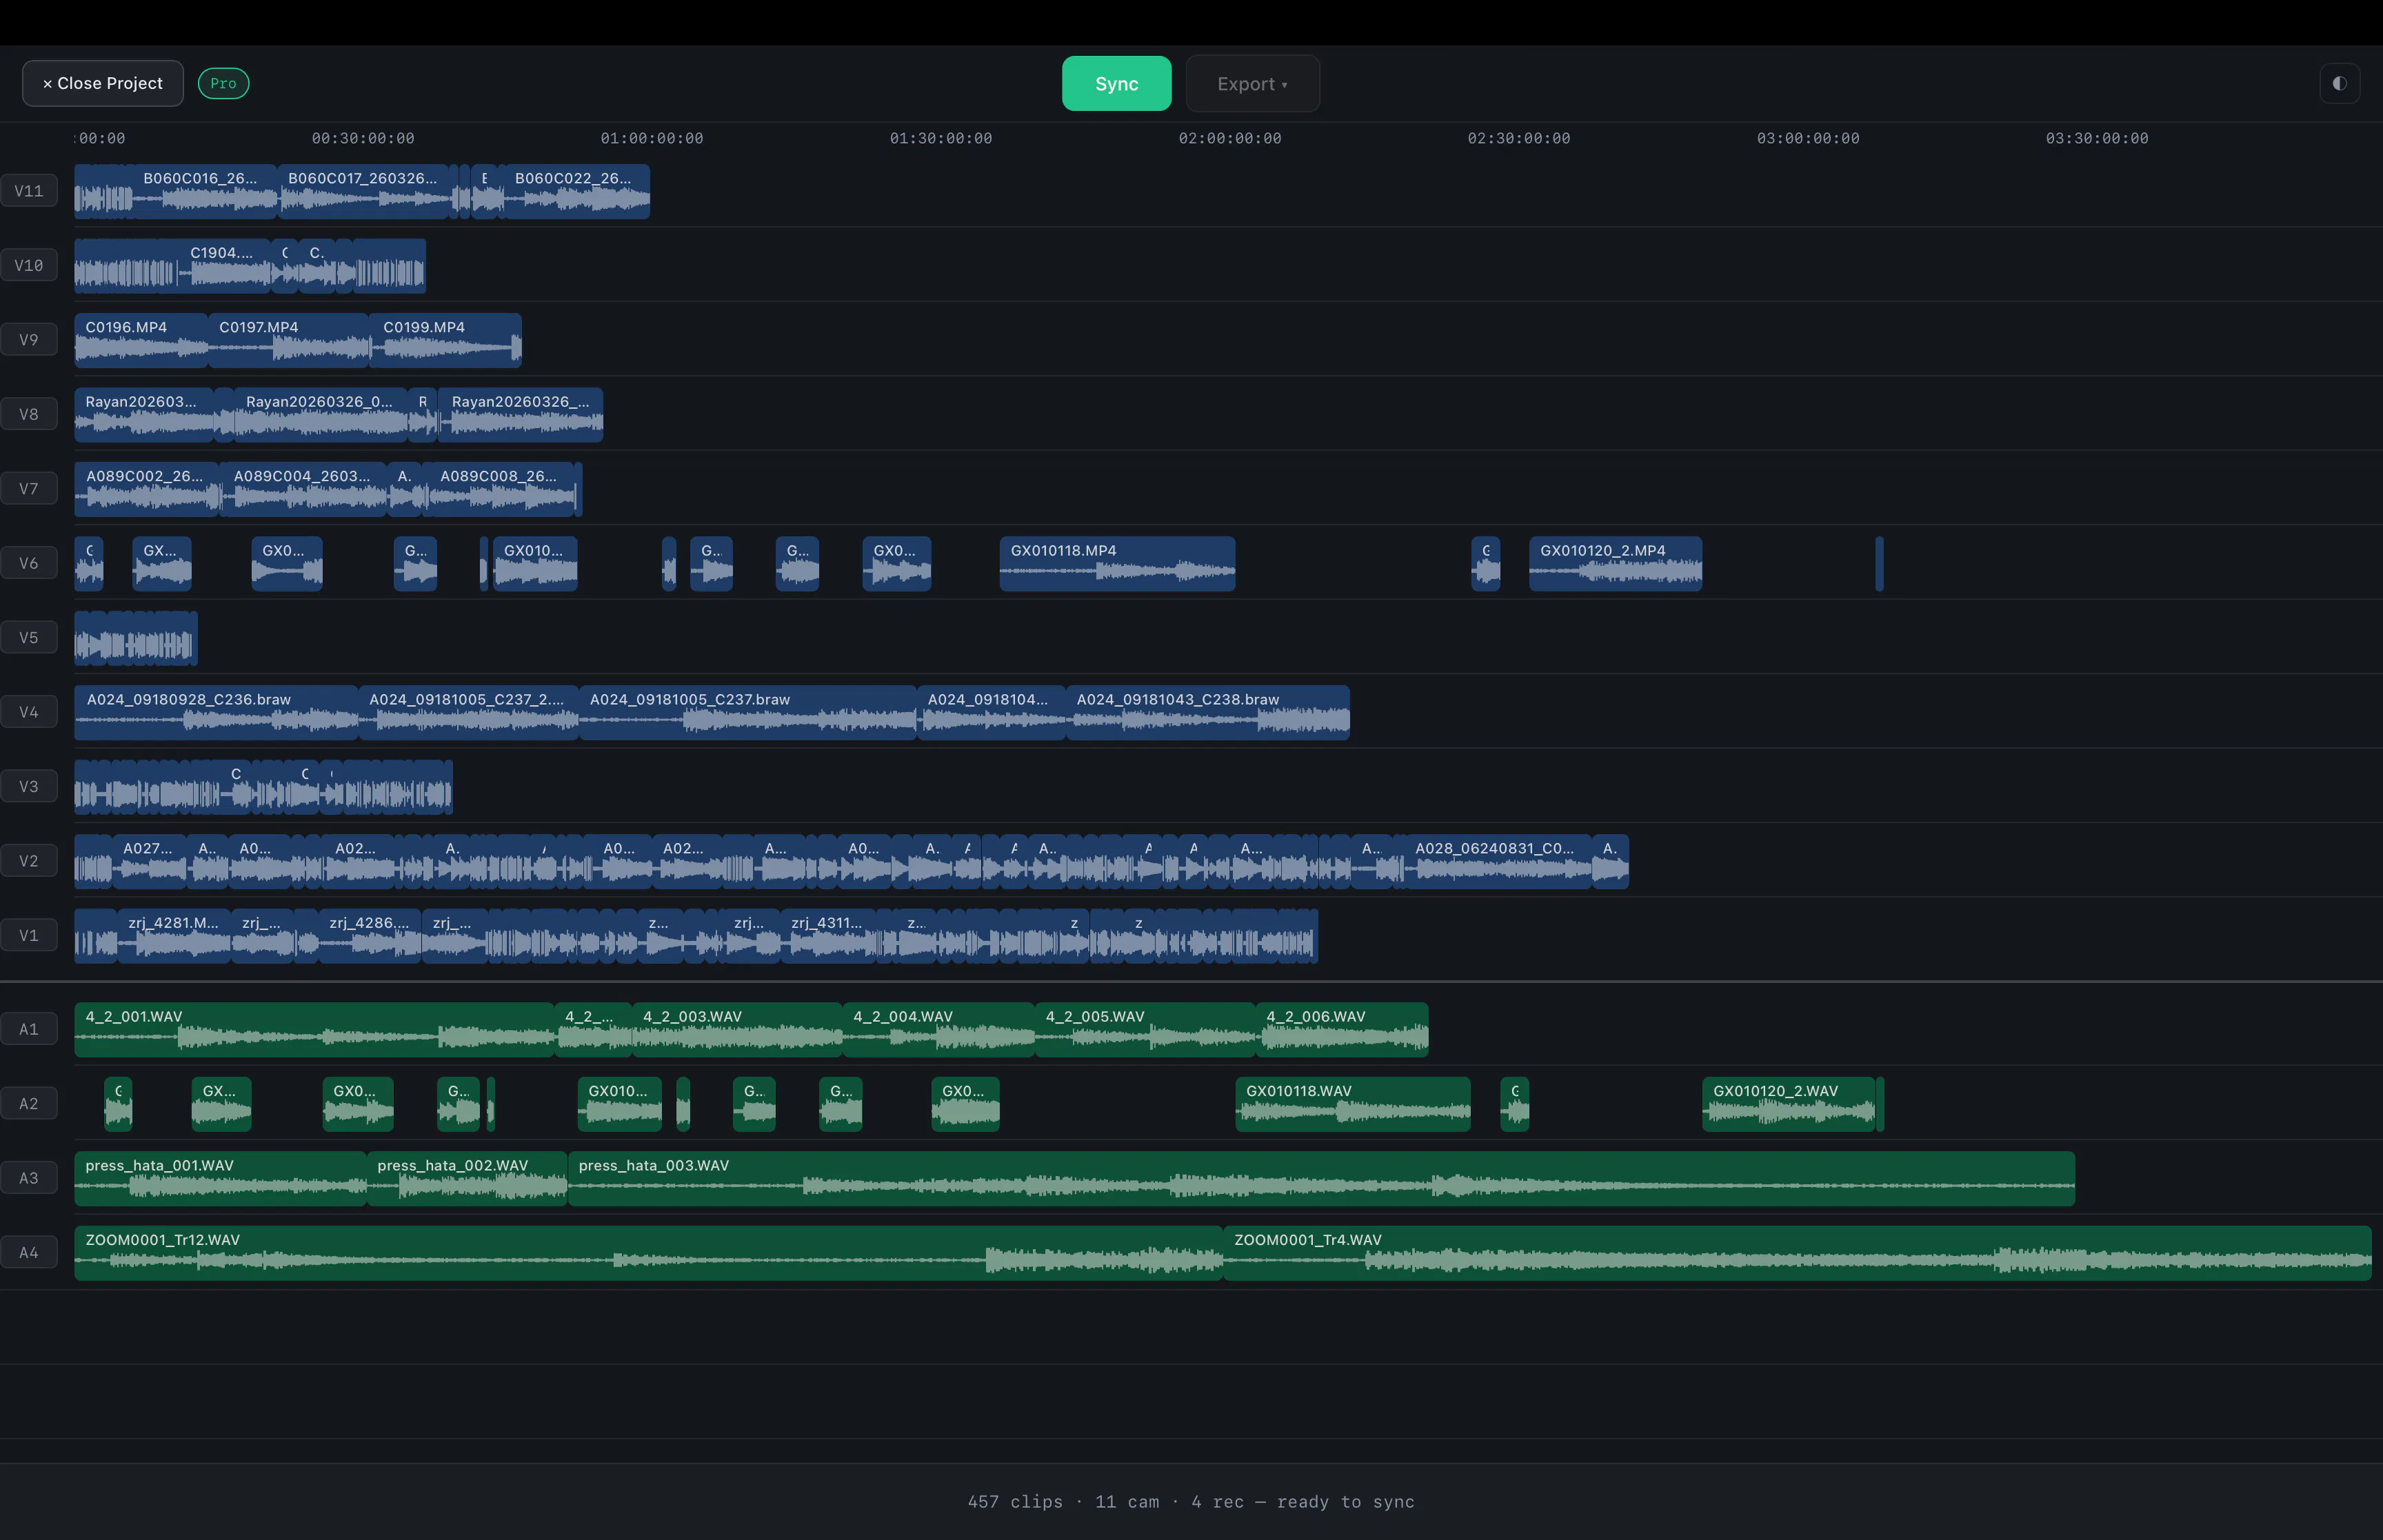Select clip zrj_4286 on V1
This screenshot has height=1540, width=2383.
pyautogui.click(x=371, y=936)
